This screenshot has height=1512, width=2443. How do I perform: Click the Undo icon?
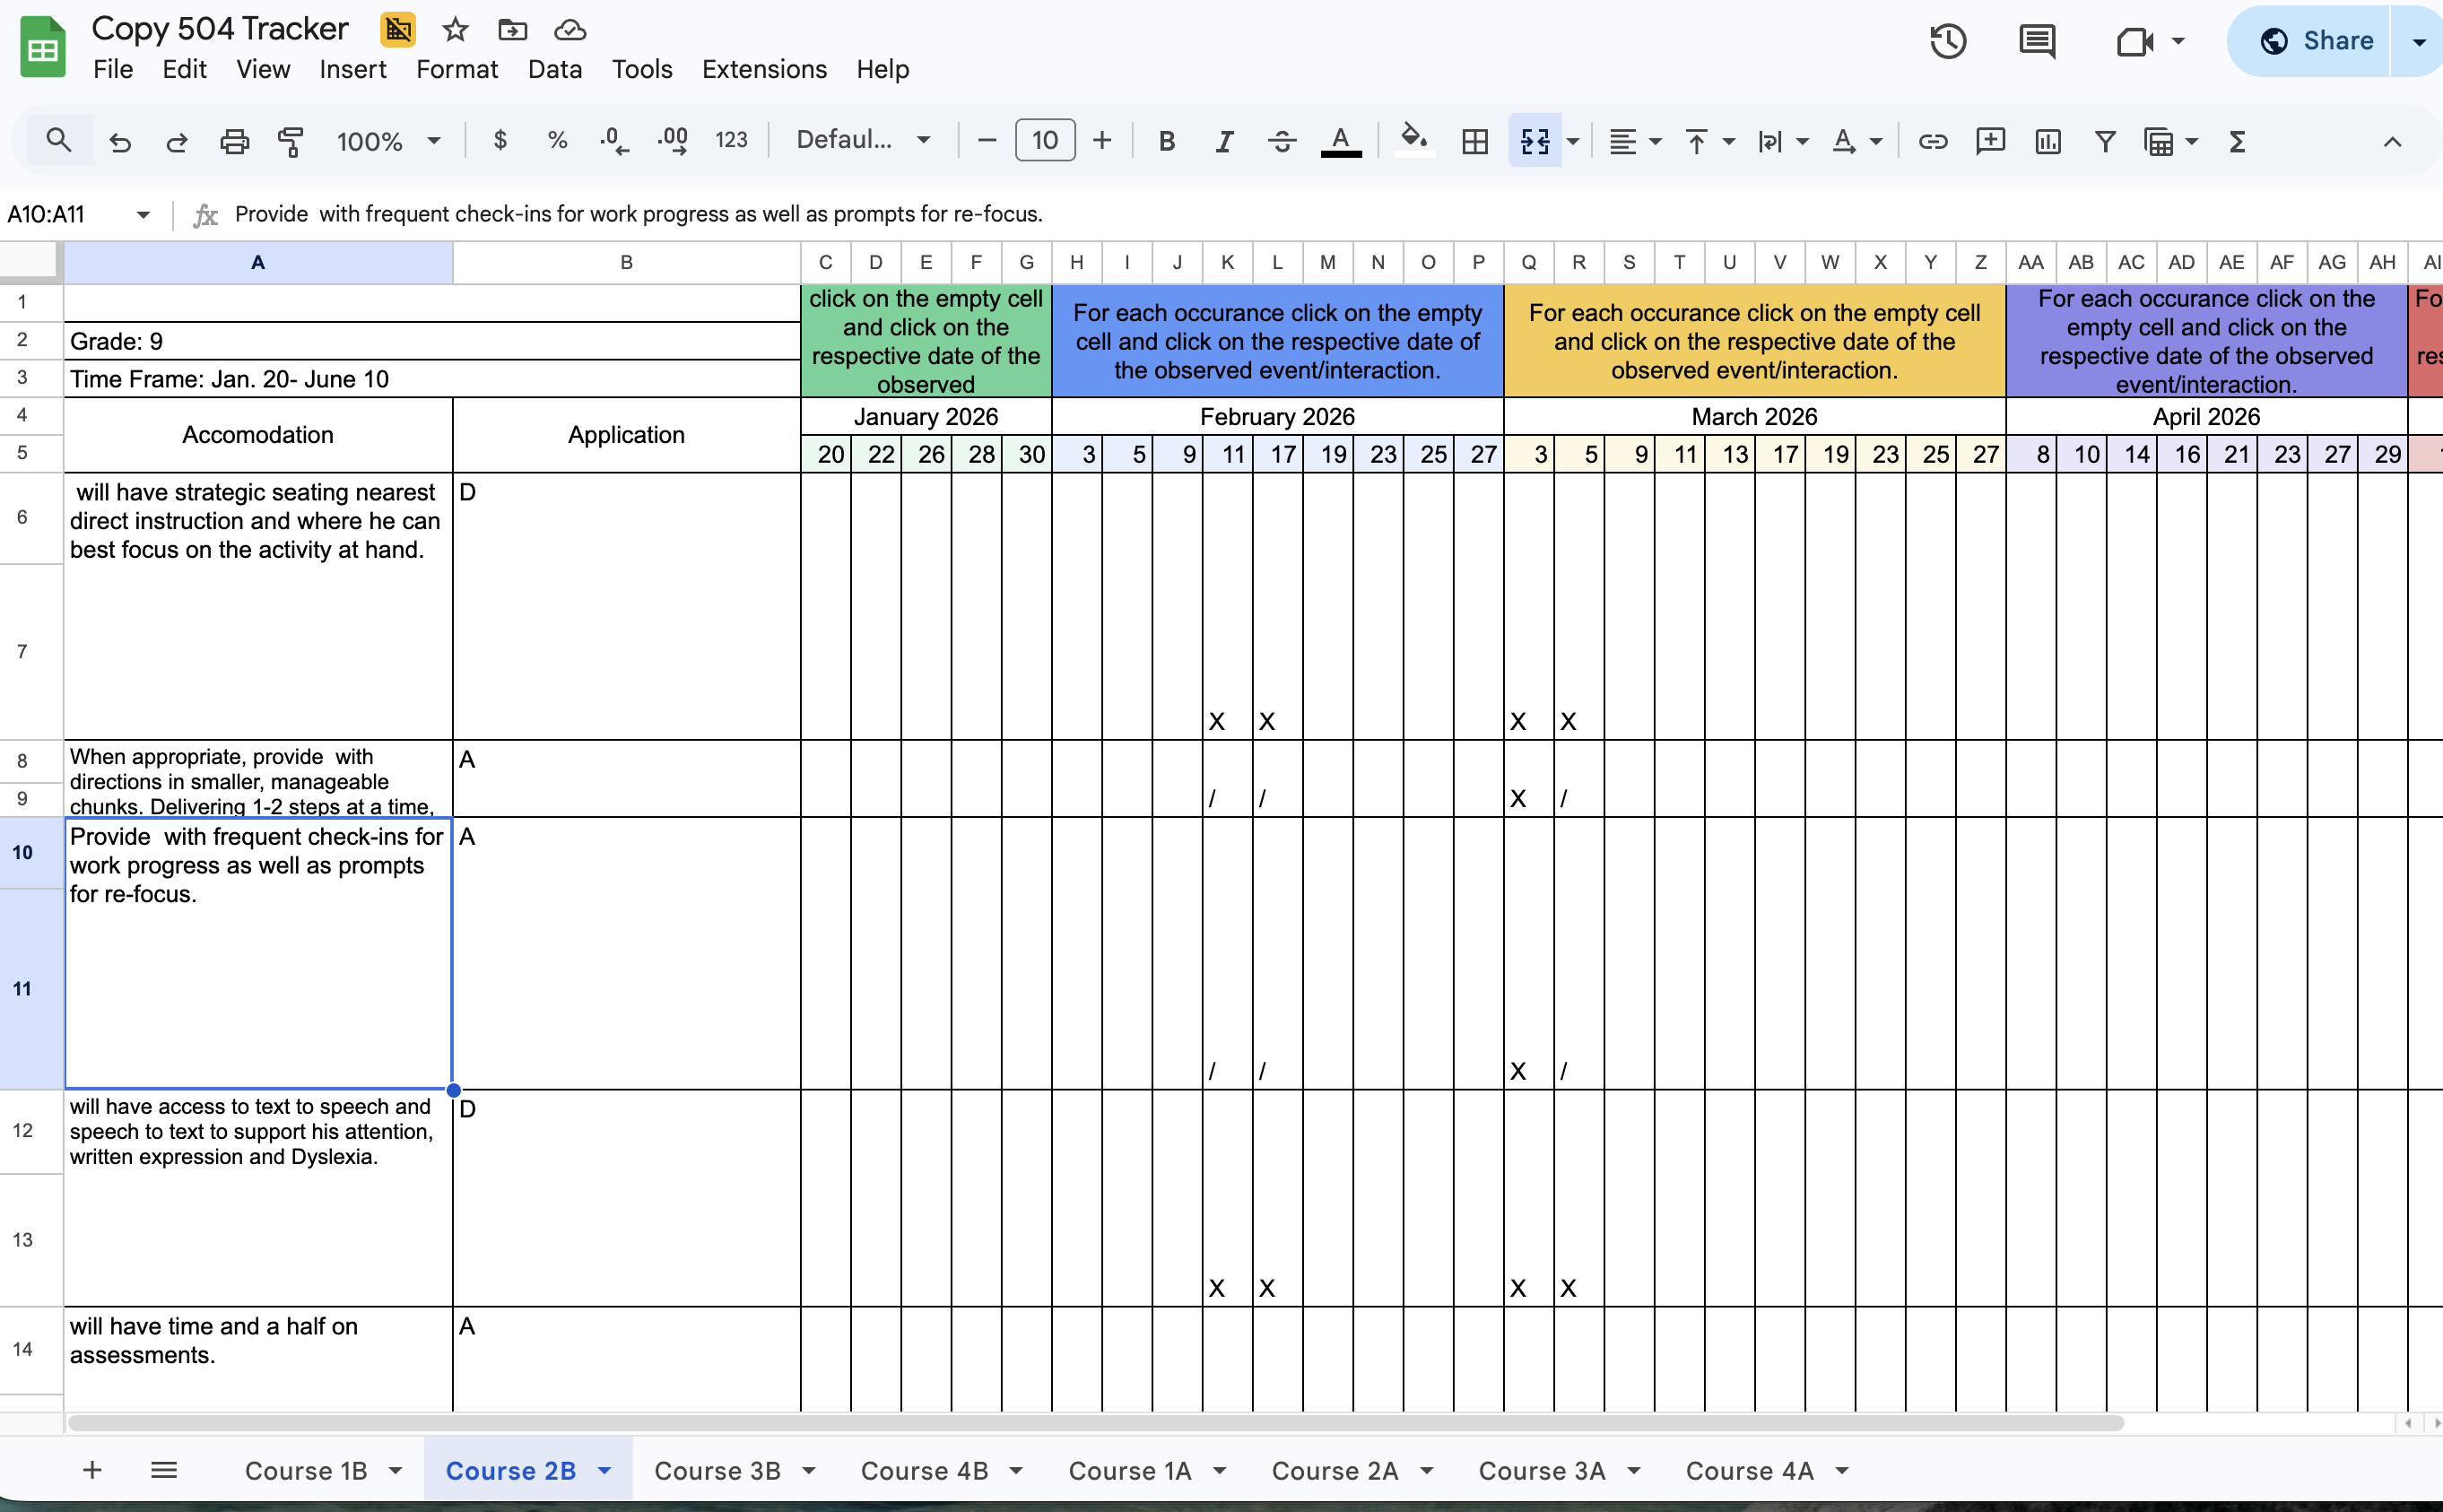coord(120,140)
